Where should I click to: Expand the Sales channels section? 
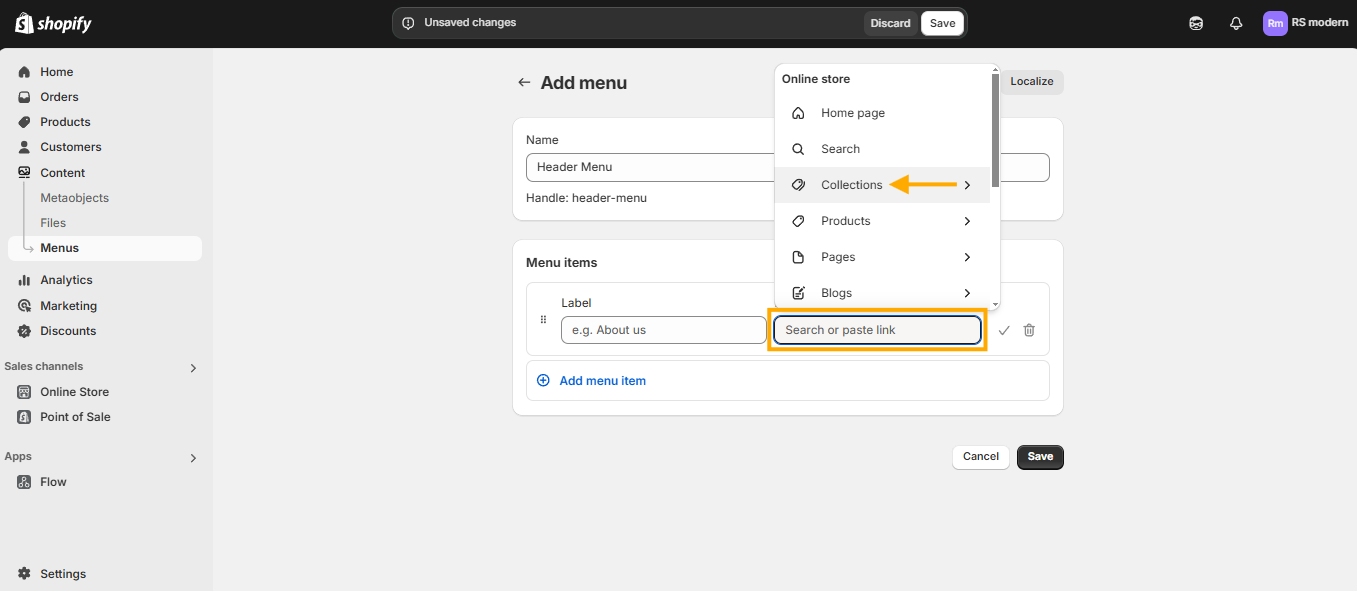[193, 368]
